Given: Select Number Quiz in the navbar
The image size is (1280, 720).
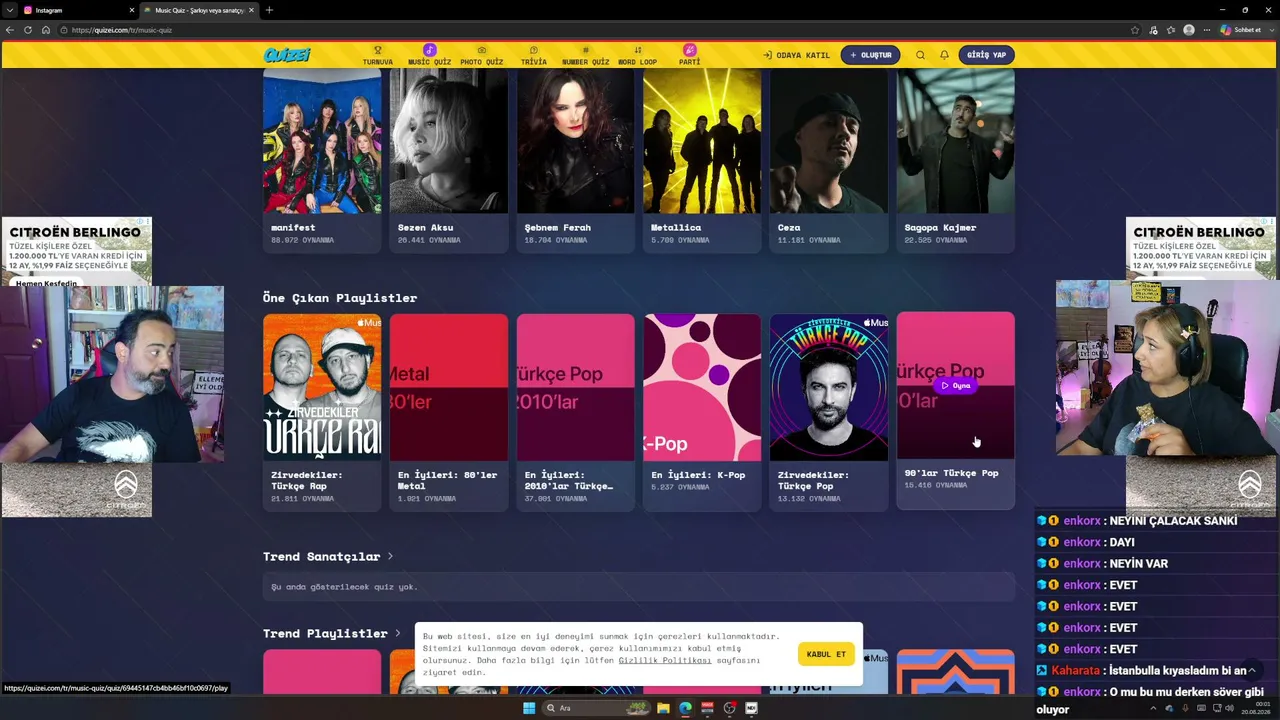Looking at the screenshot, I should coord(585,55).
